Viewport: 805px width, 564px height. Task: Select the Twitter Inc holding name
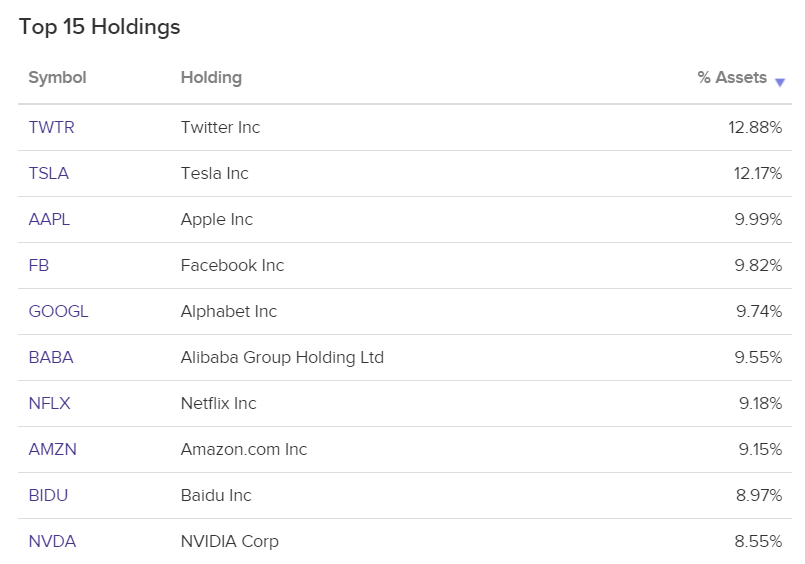220,127
